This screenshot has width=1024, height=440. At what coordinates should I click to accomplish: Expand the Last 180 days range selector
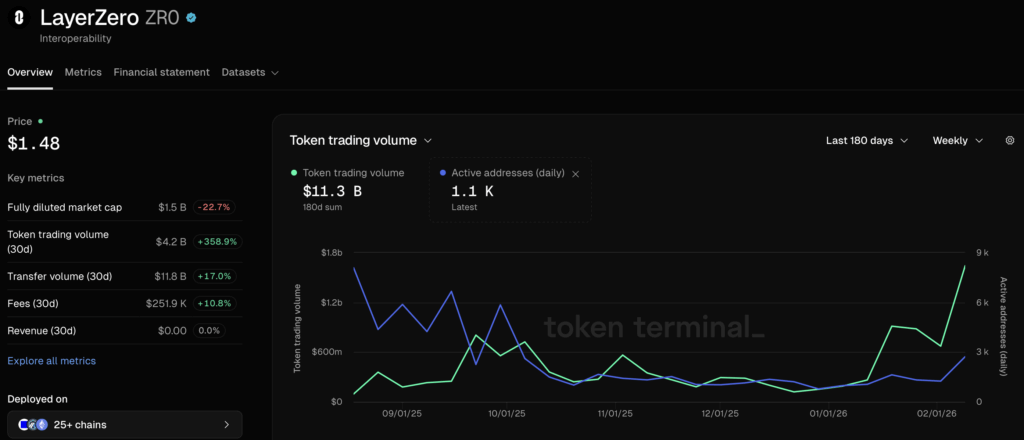coord(866,141)
